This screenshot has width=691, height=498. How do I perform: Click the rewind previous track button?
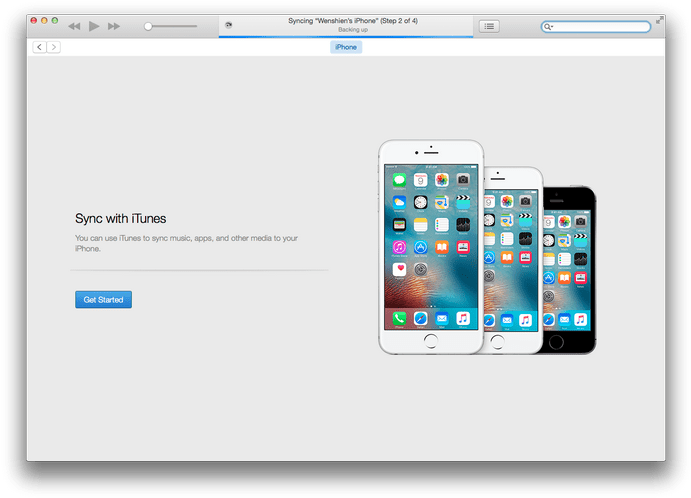click(74, 26)
